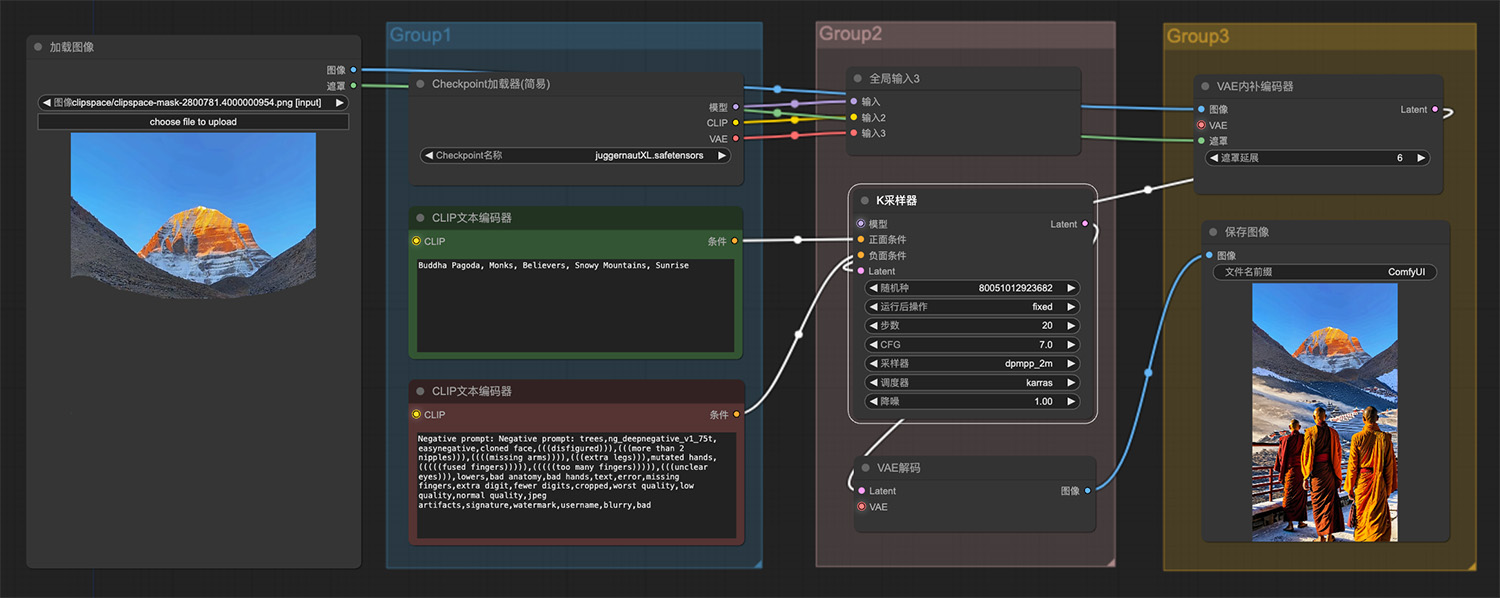The height and width of the screenshot is (598, 1500).
Task: Open the 采样器 dpmpp_2m dropdown
Action: pos(972,364)
